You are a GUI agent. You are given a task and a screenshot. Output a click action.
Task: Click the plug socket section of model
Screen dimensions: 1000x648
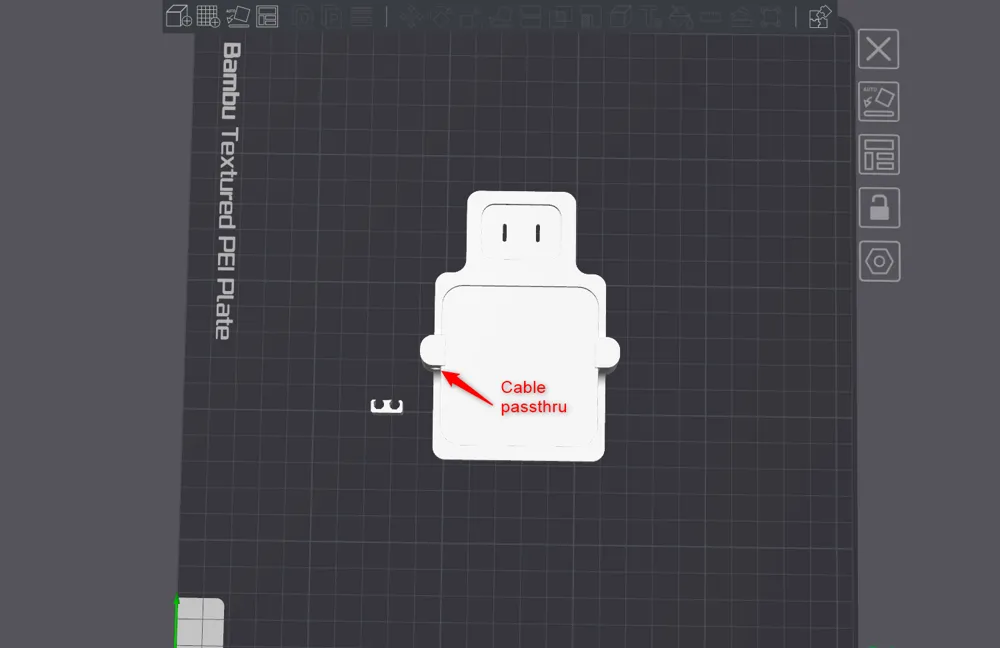pyautogui.click(x=521, y=230)
